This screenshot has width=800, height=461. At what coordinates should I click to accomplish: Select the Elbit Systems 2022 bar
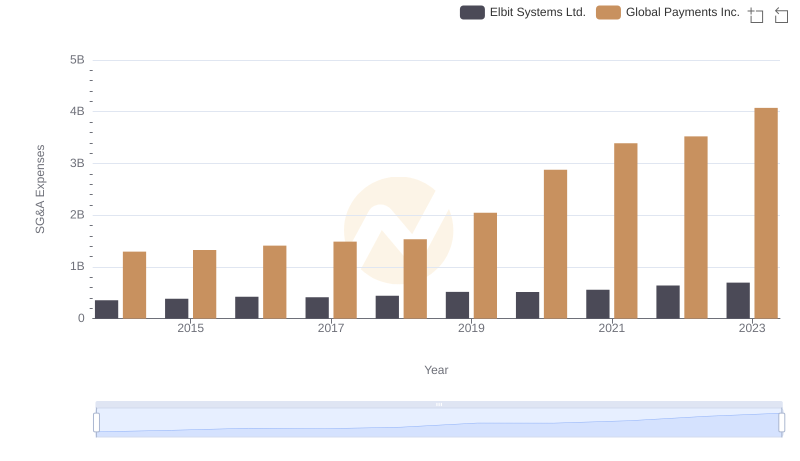(x=668, y=302)
